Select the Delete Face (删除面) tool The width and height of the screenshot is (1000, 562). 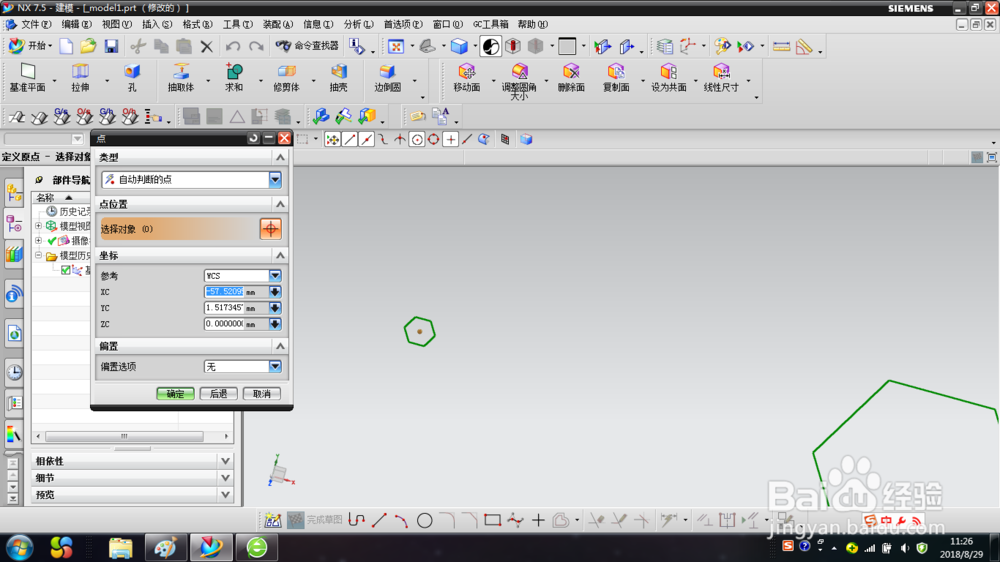tap(571, 78)
